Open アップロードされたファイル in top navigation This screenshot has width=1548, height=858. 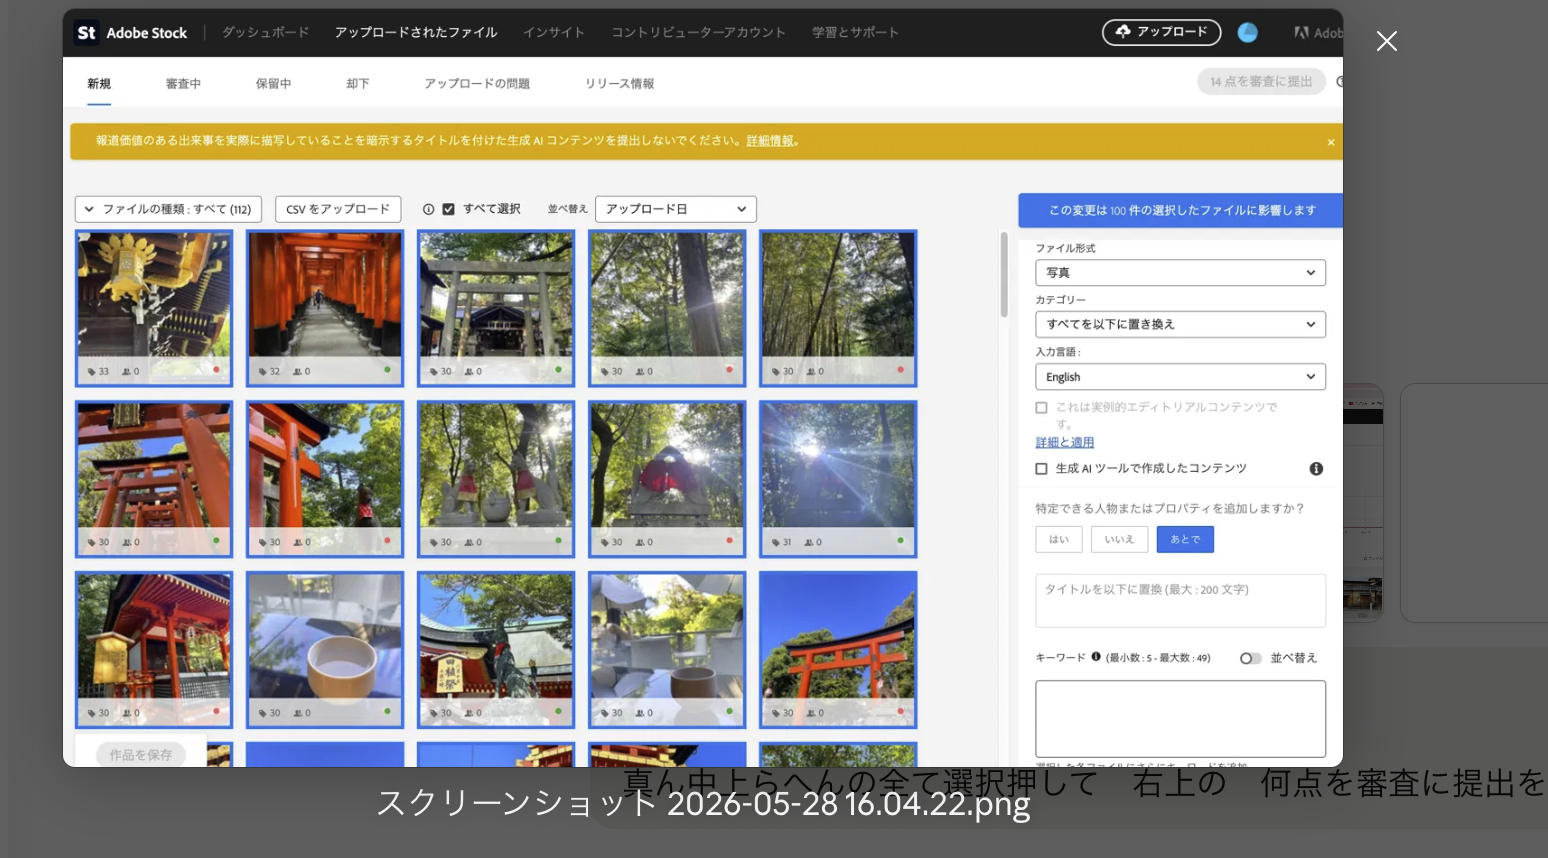[x=416, y=33]
